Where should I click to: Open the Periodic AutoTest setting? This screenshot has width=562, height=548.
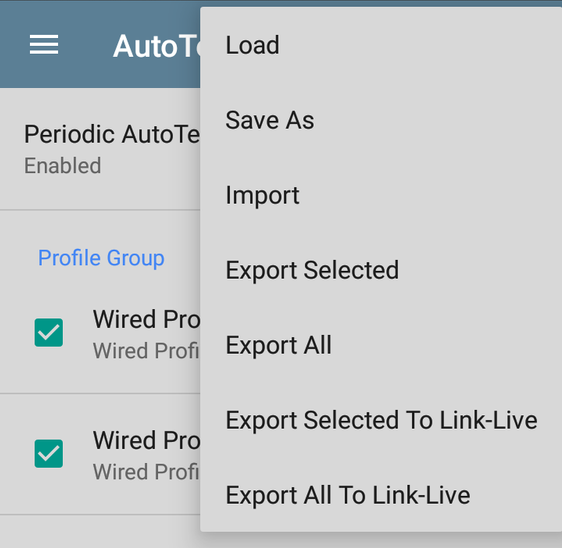pos(100,149)
